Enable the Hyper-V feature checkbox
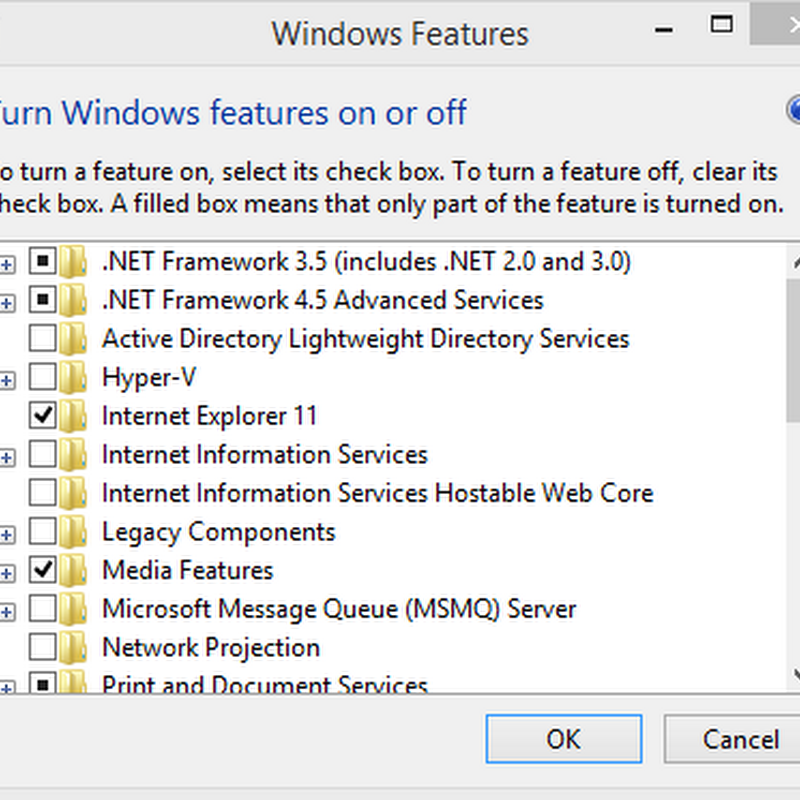Image resolution: width=800 pixels, height=800 pixels. [43, 378]
